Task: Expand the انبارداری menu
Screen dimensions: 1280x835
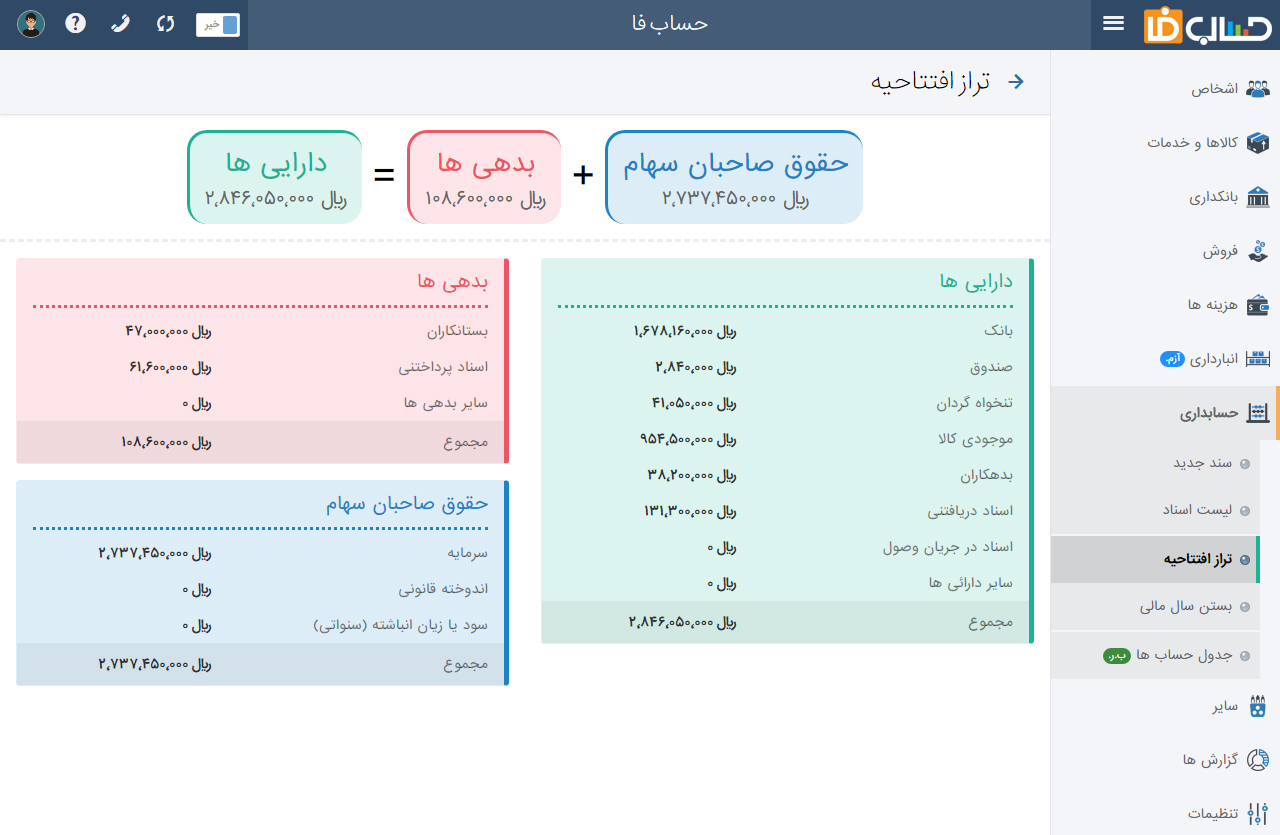Action: 1165,358
